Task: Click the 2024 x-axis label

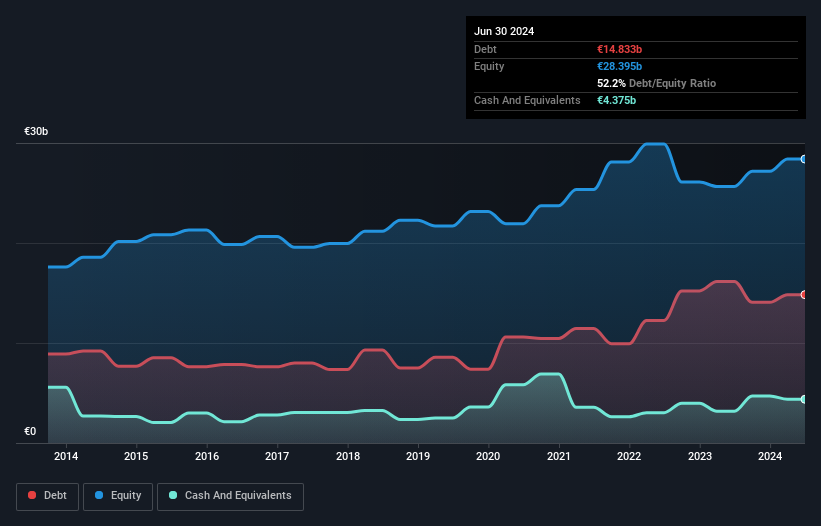Action: tap(770, 456)
